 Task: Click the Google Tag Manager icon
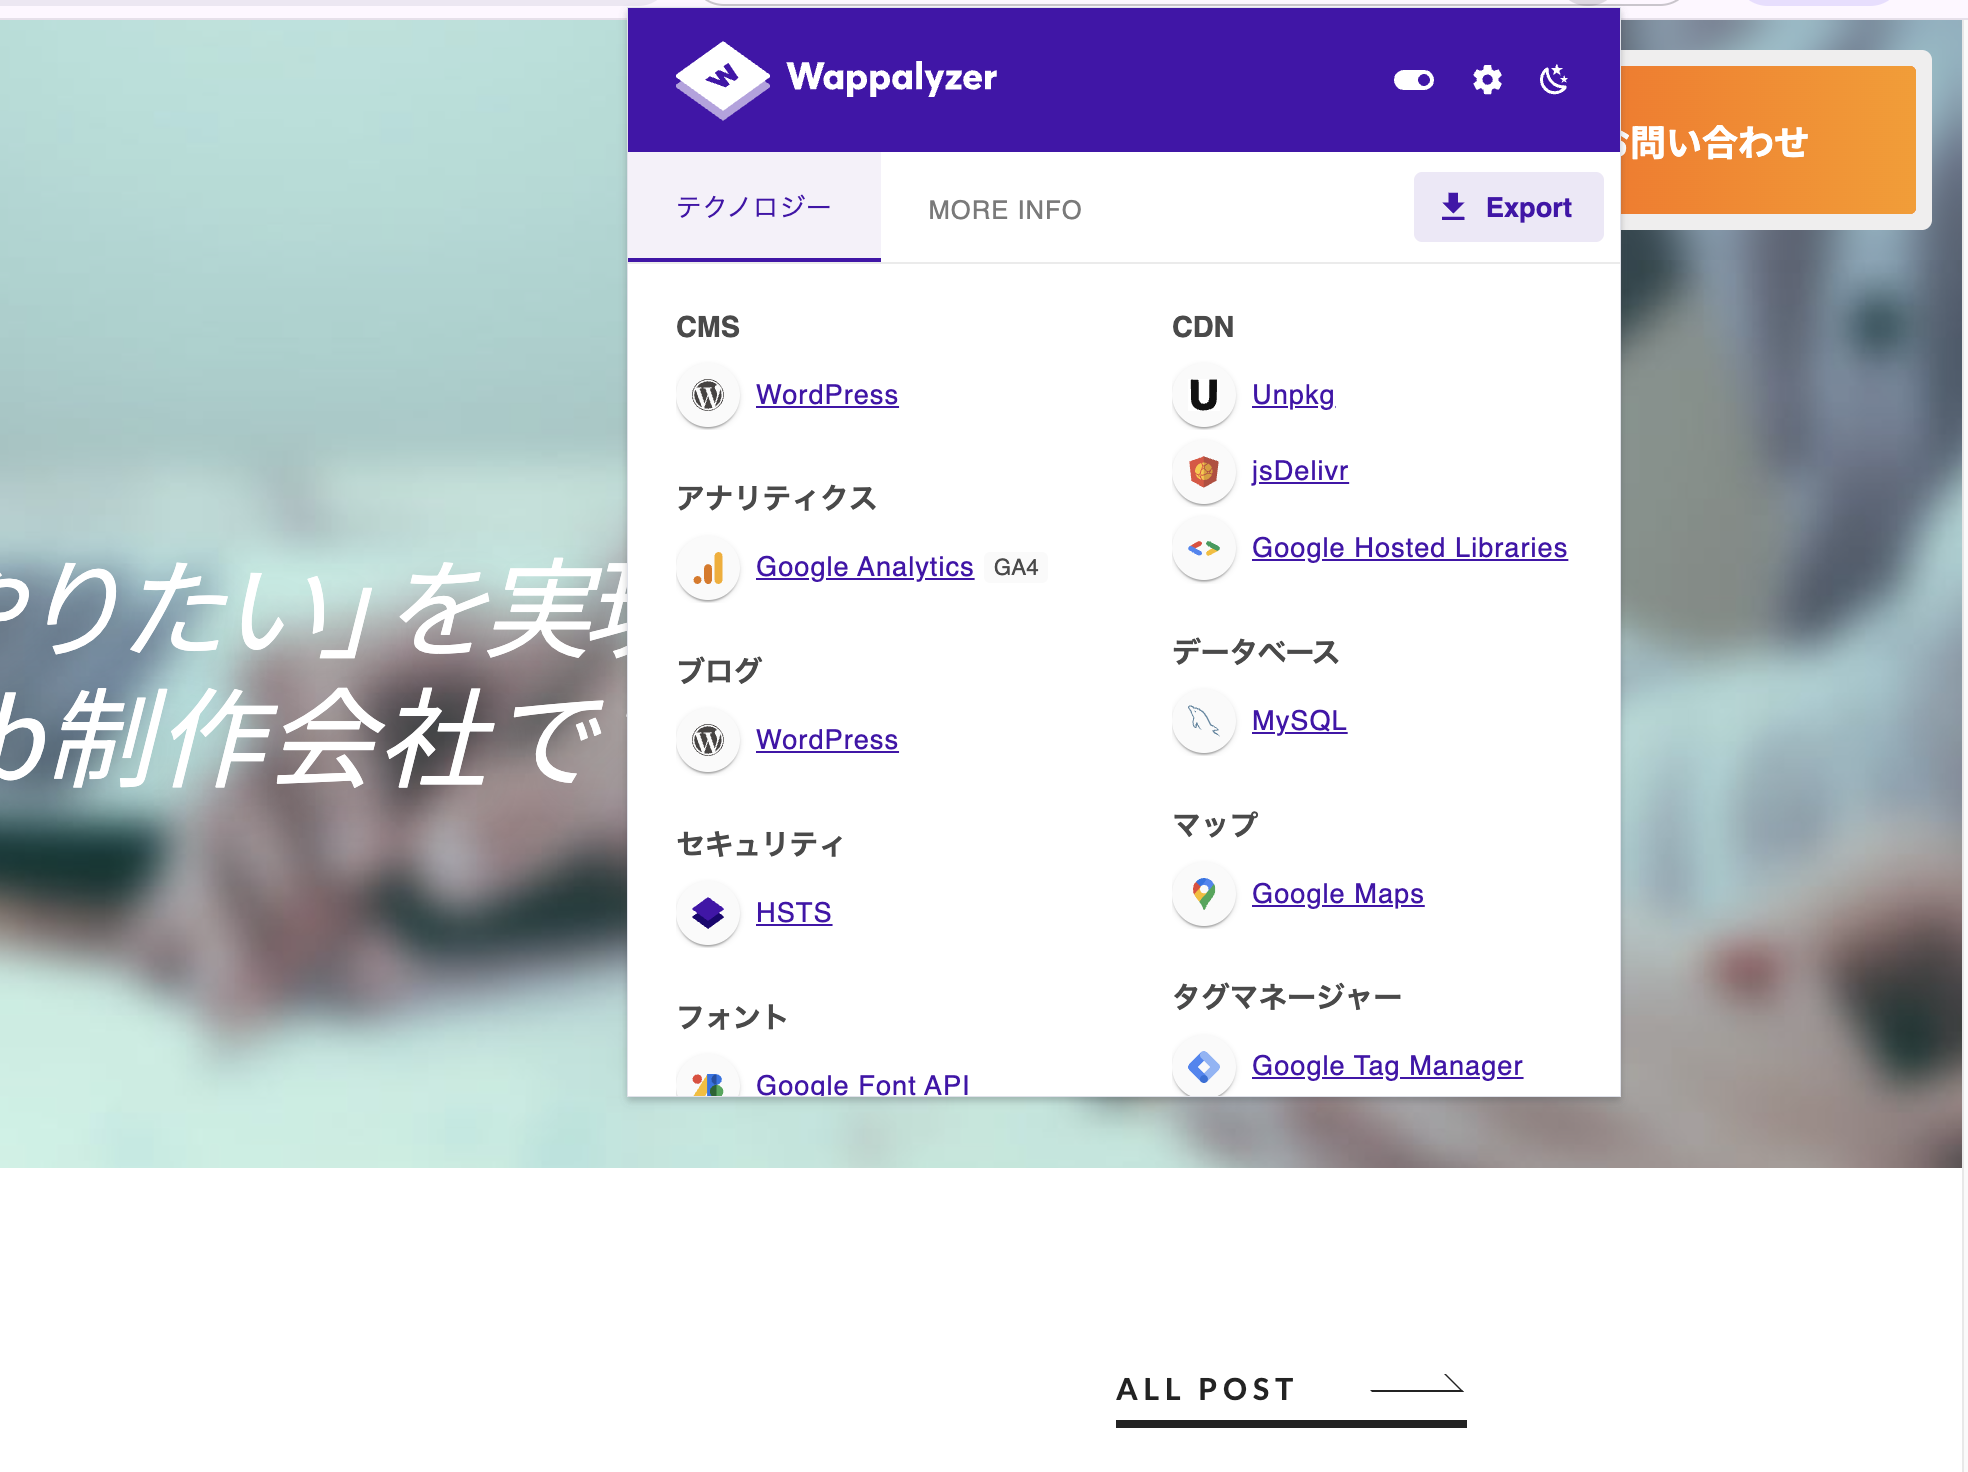click(x=1203, y=1066)
